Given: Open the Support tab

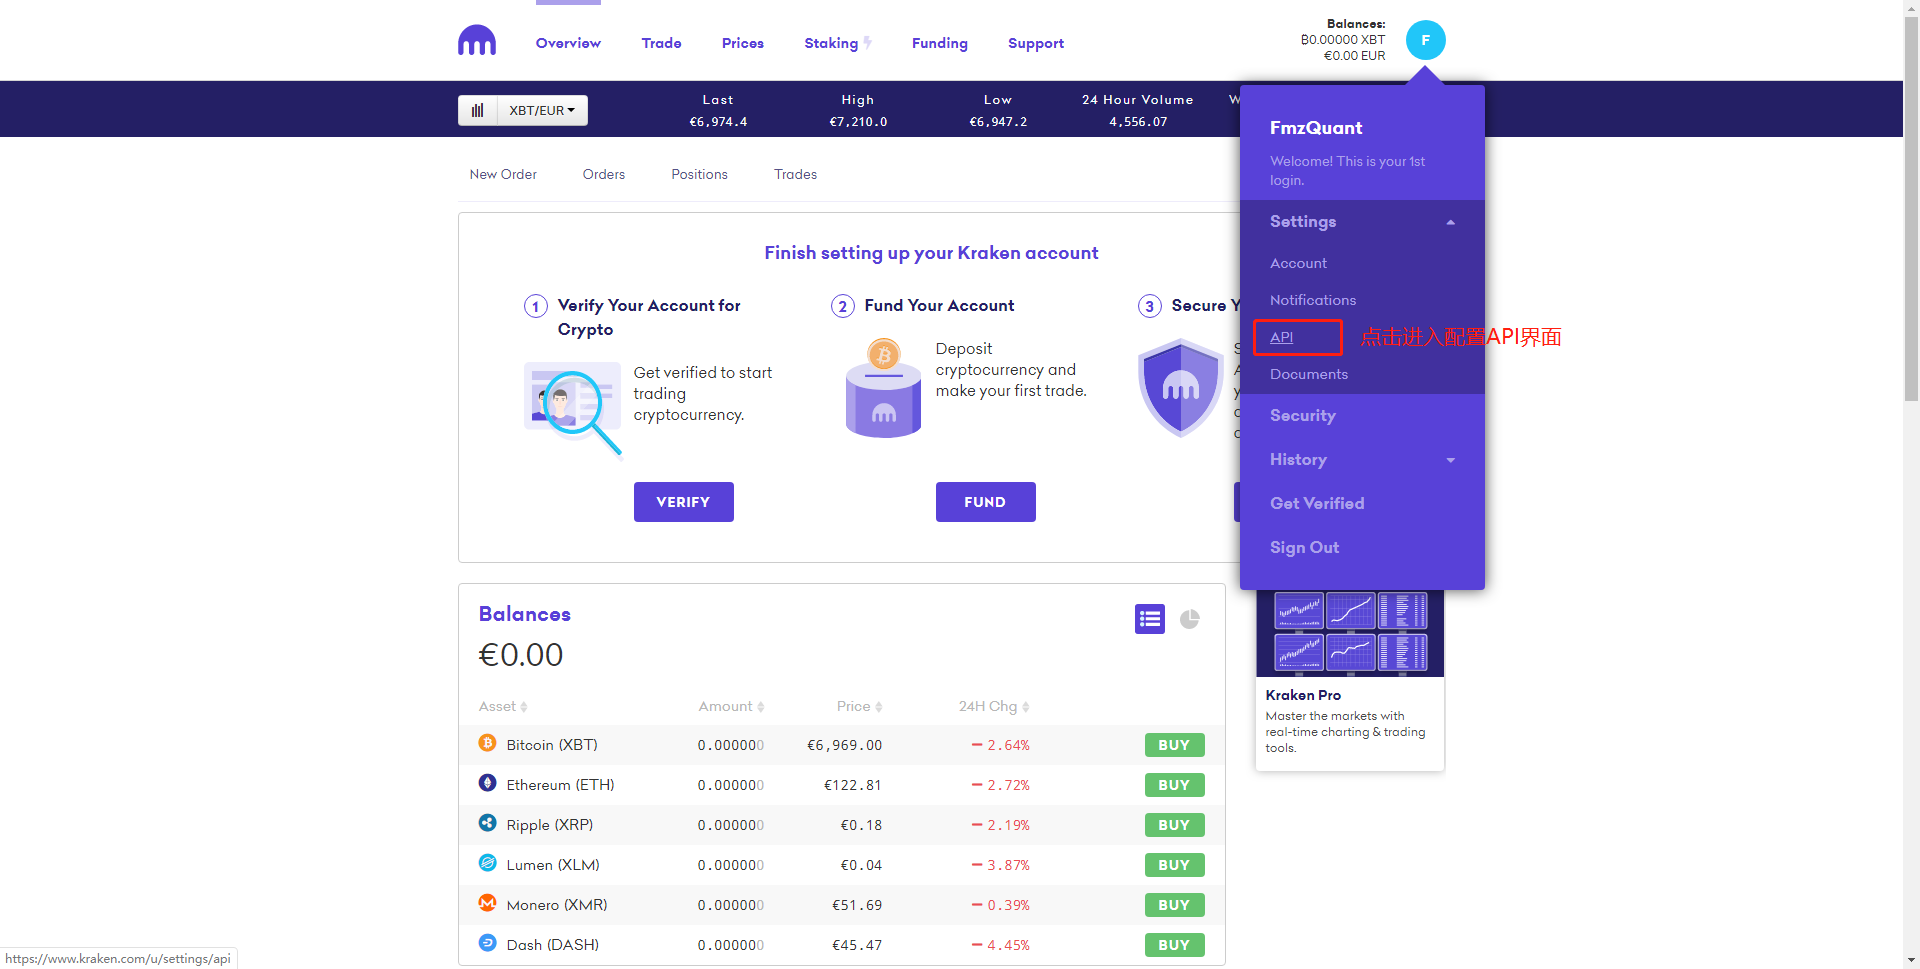Looking at the screenshot, I should tap(1036, 43).
